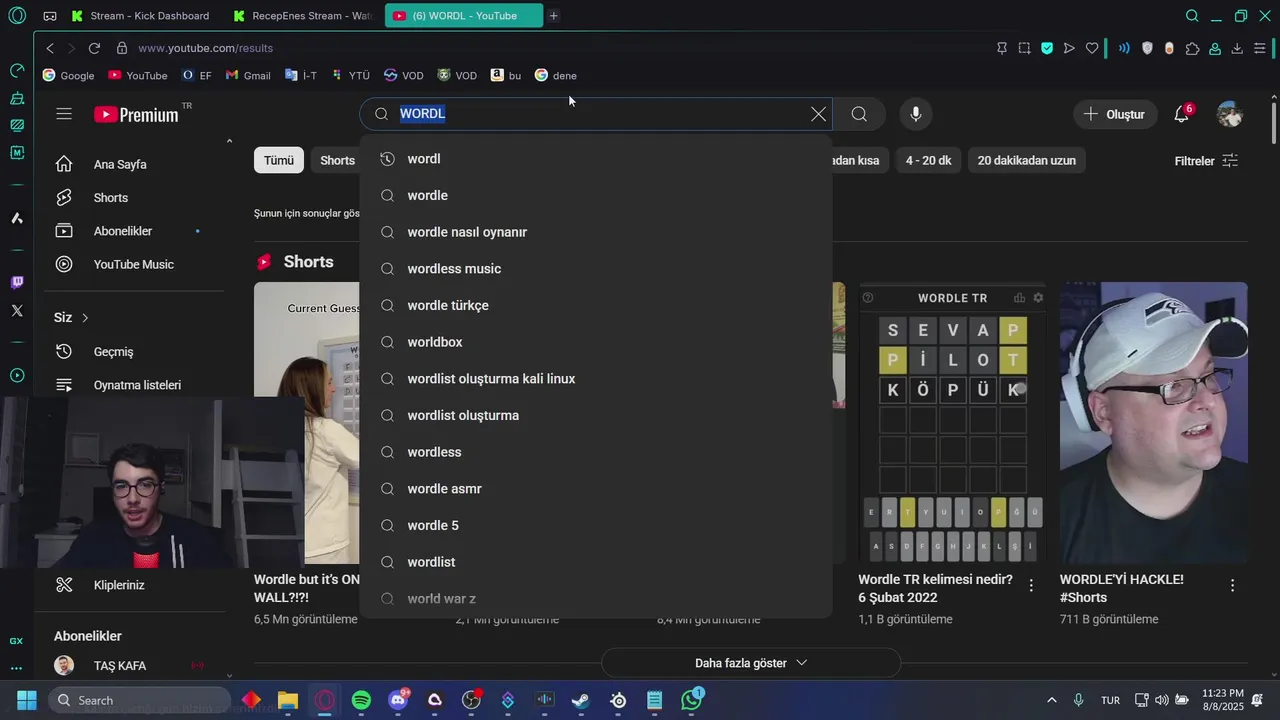This screenshot has width=1280, height=720.
Task: Open the account avatar menu
Action: click(1230, 114)
